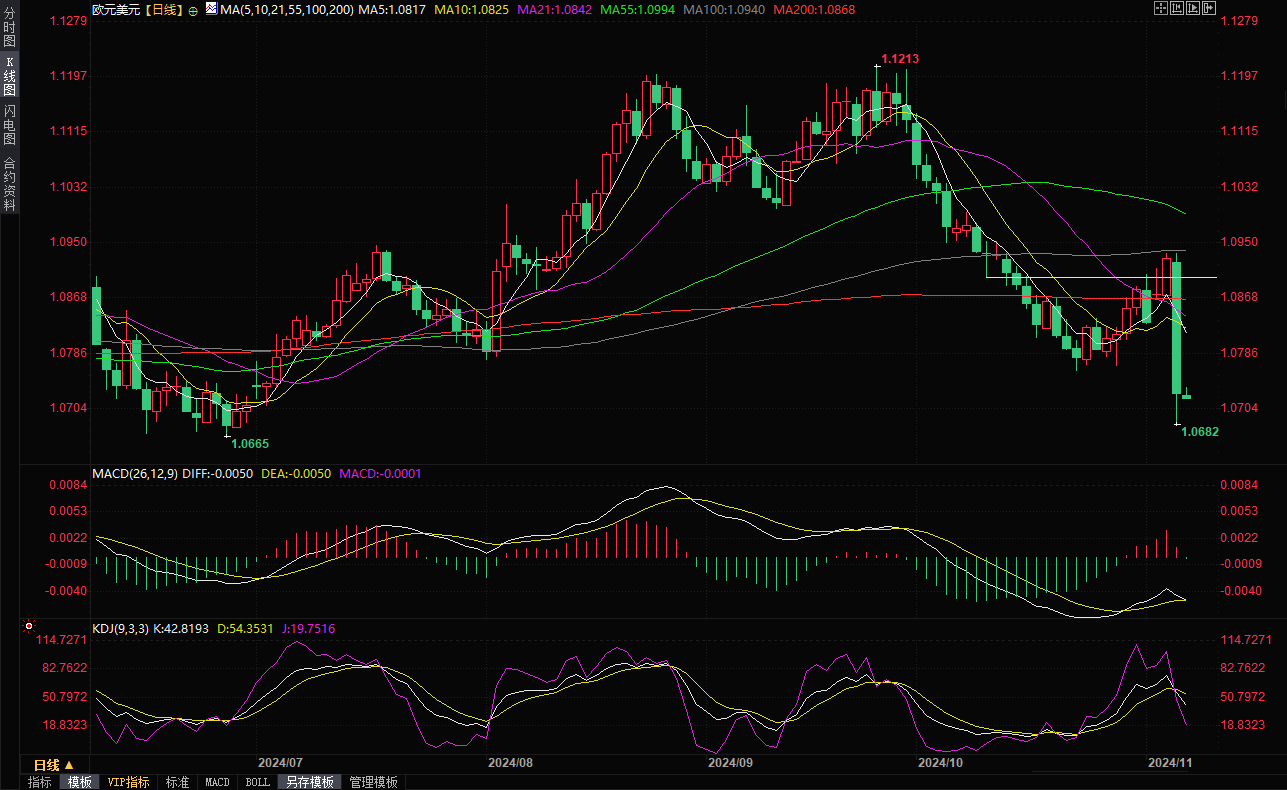Click the chart play-forward axis icon
Viewport: 1287px width, 790px height.
pyautogui.click(x=1193, y=9)
